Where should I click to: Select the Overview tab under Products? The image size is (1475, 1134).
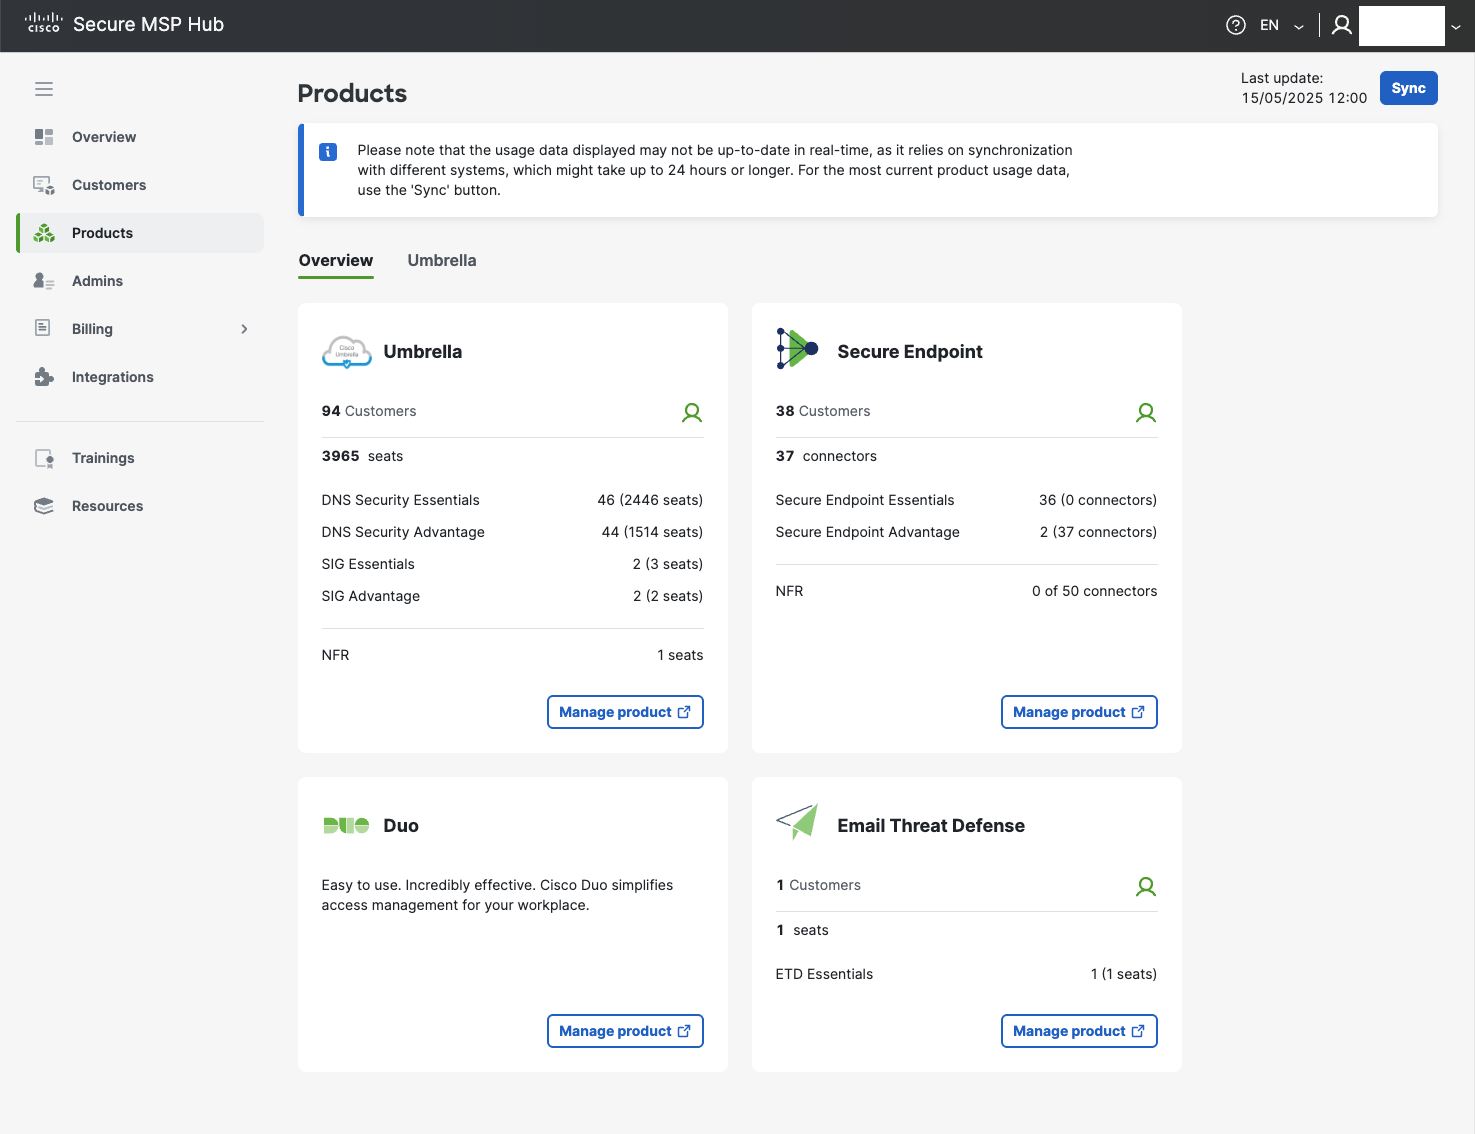click(336, 260)
